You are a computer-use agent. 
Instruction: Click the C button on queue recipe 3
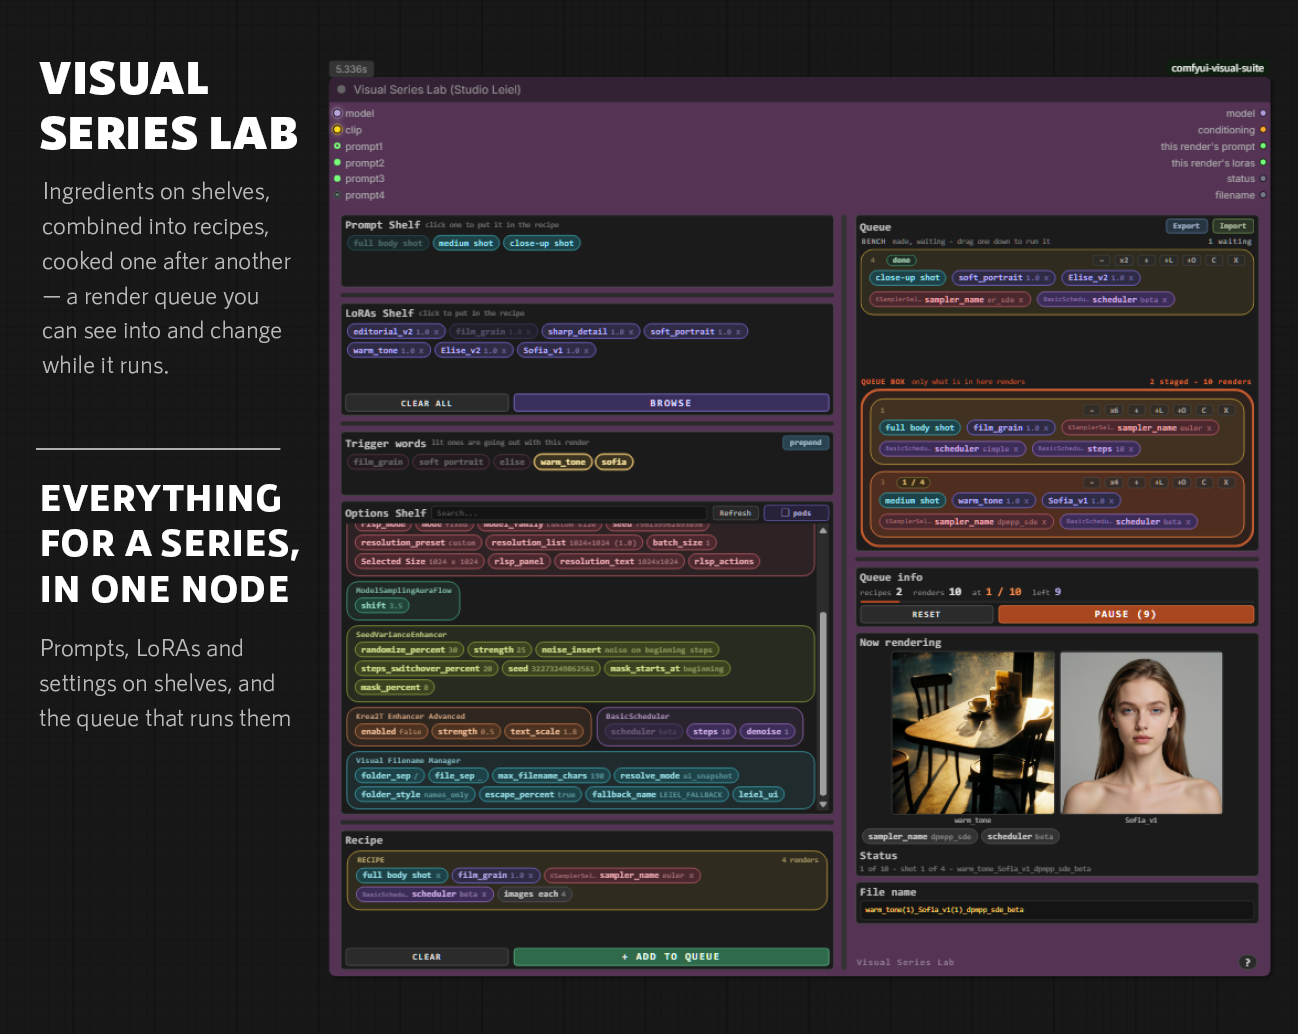click(1204, 482)
